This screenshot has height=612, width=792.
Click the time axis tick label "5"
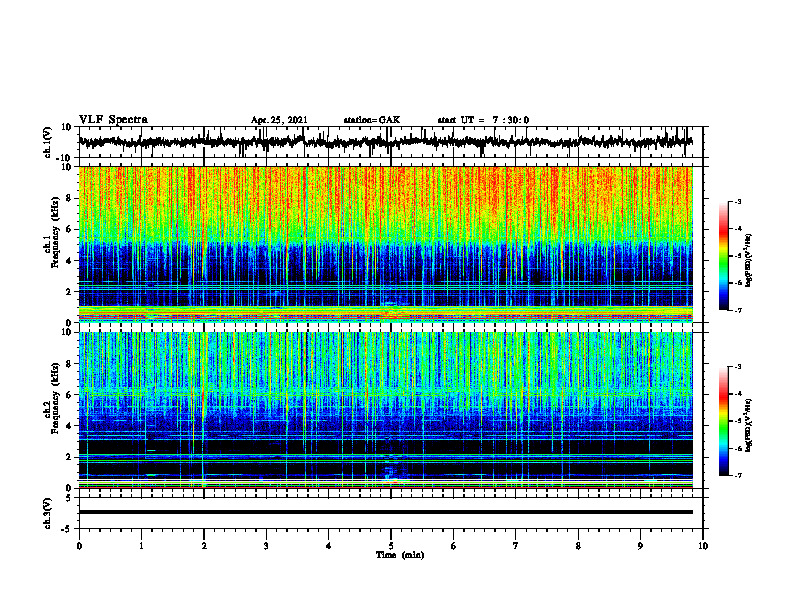coord(391,546)
